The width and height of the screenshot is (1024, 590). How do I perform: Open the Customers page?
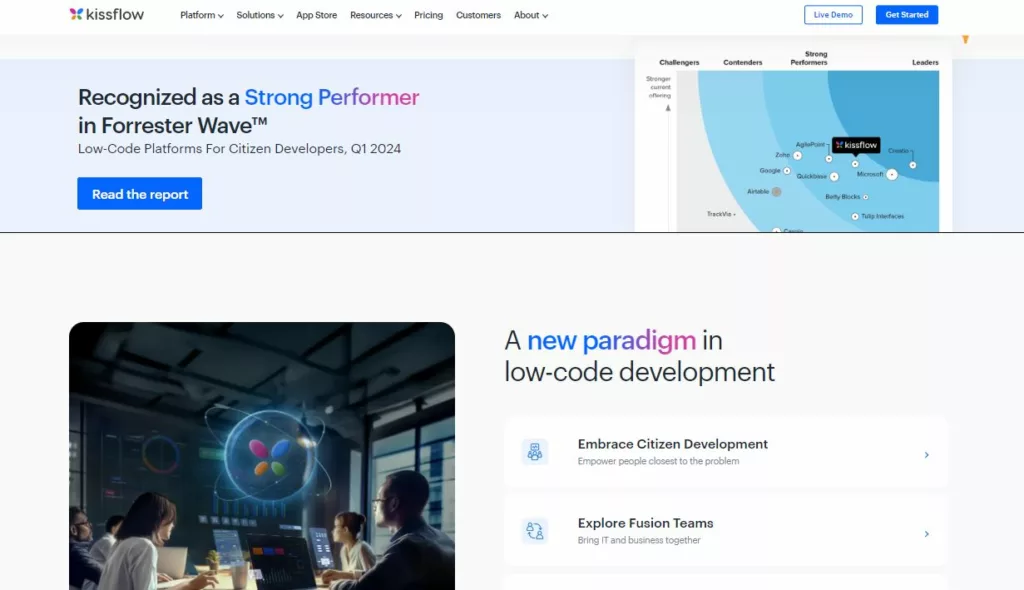[x=478, y=15]
